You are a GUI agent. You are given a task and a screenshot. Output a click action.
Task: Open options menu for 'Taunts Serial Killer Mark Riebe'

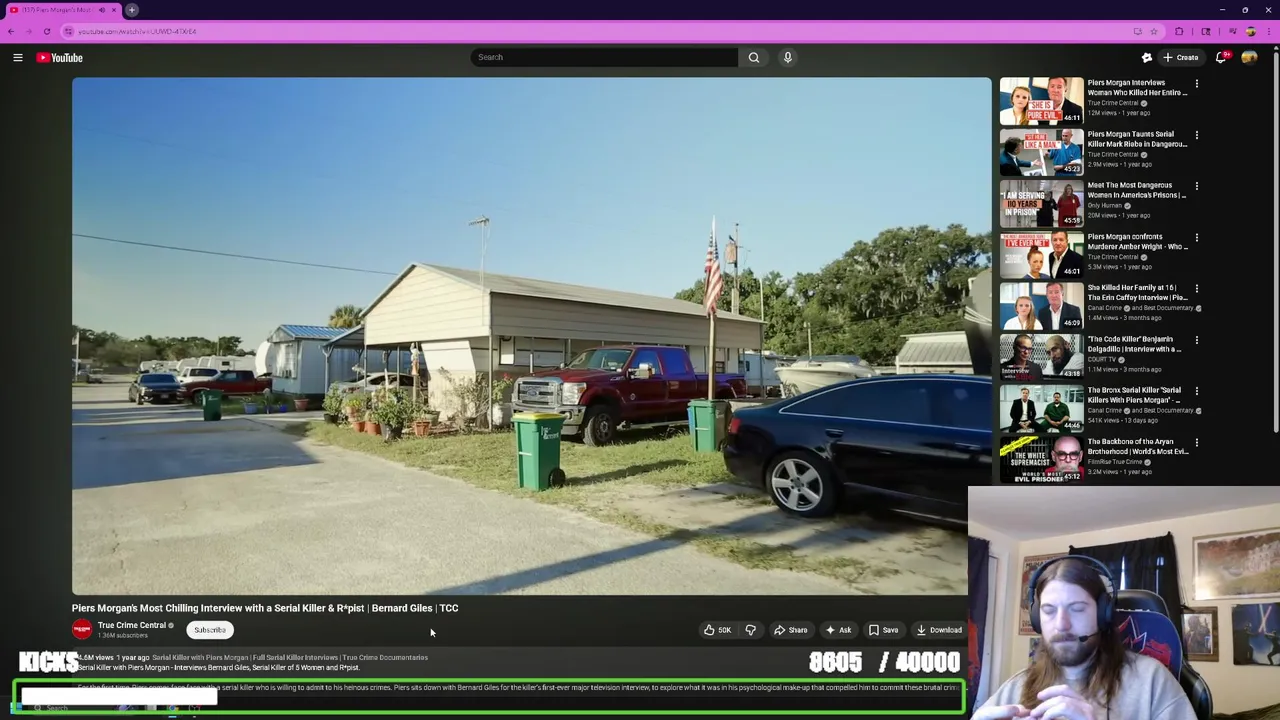coord(1196,135)
